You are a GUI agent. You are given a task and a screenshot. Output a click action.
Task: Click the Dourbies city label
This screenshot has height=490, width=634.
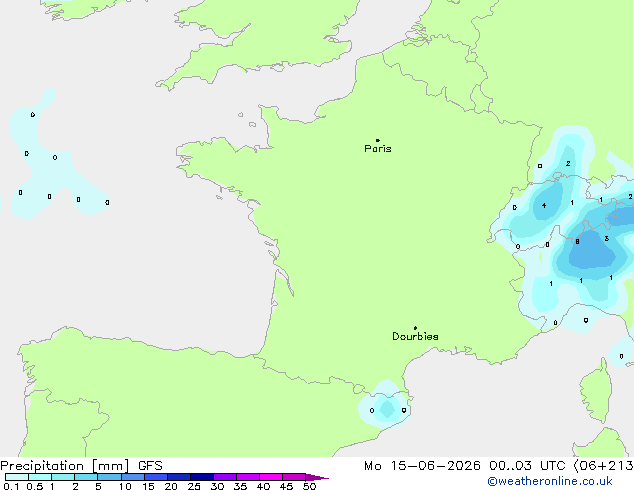tap(415, 336)
